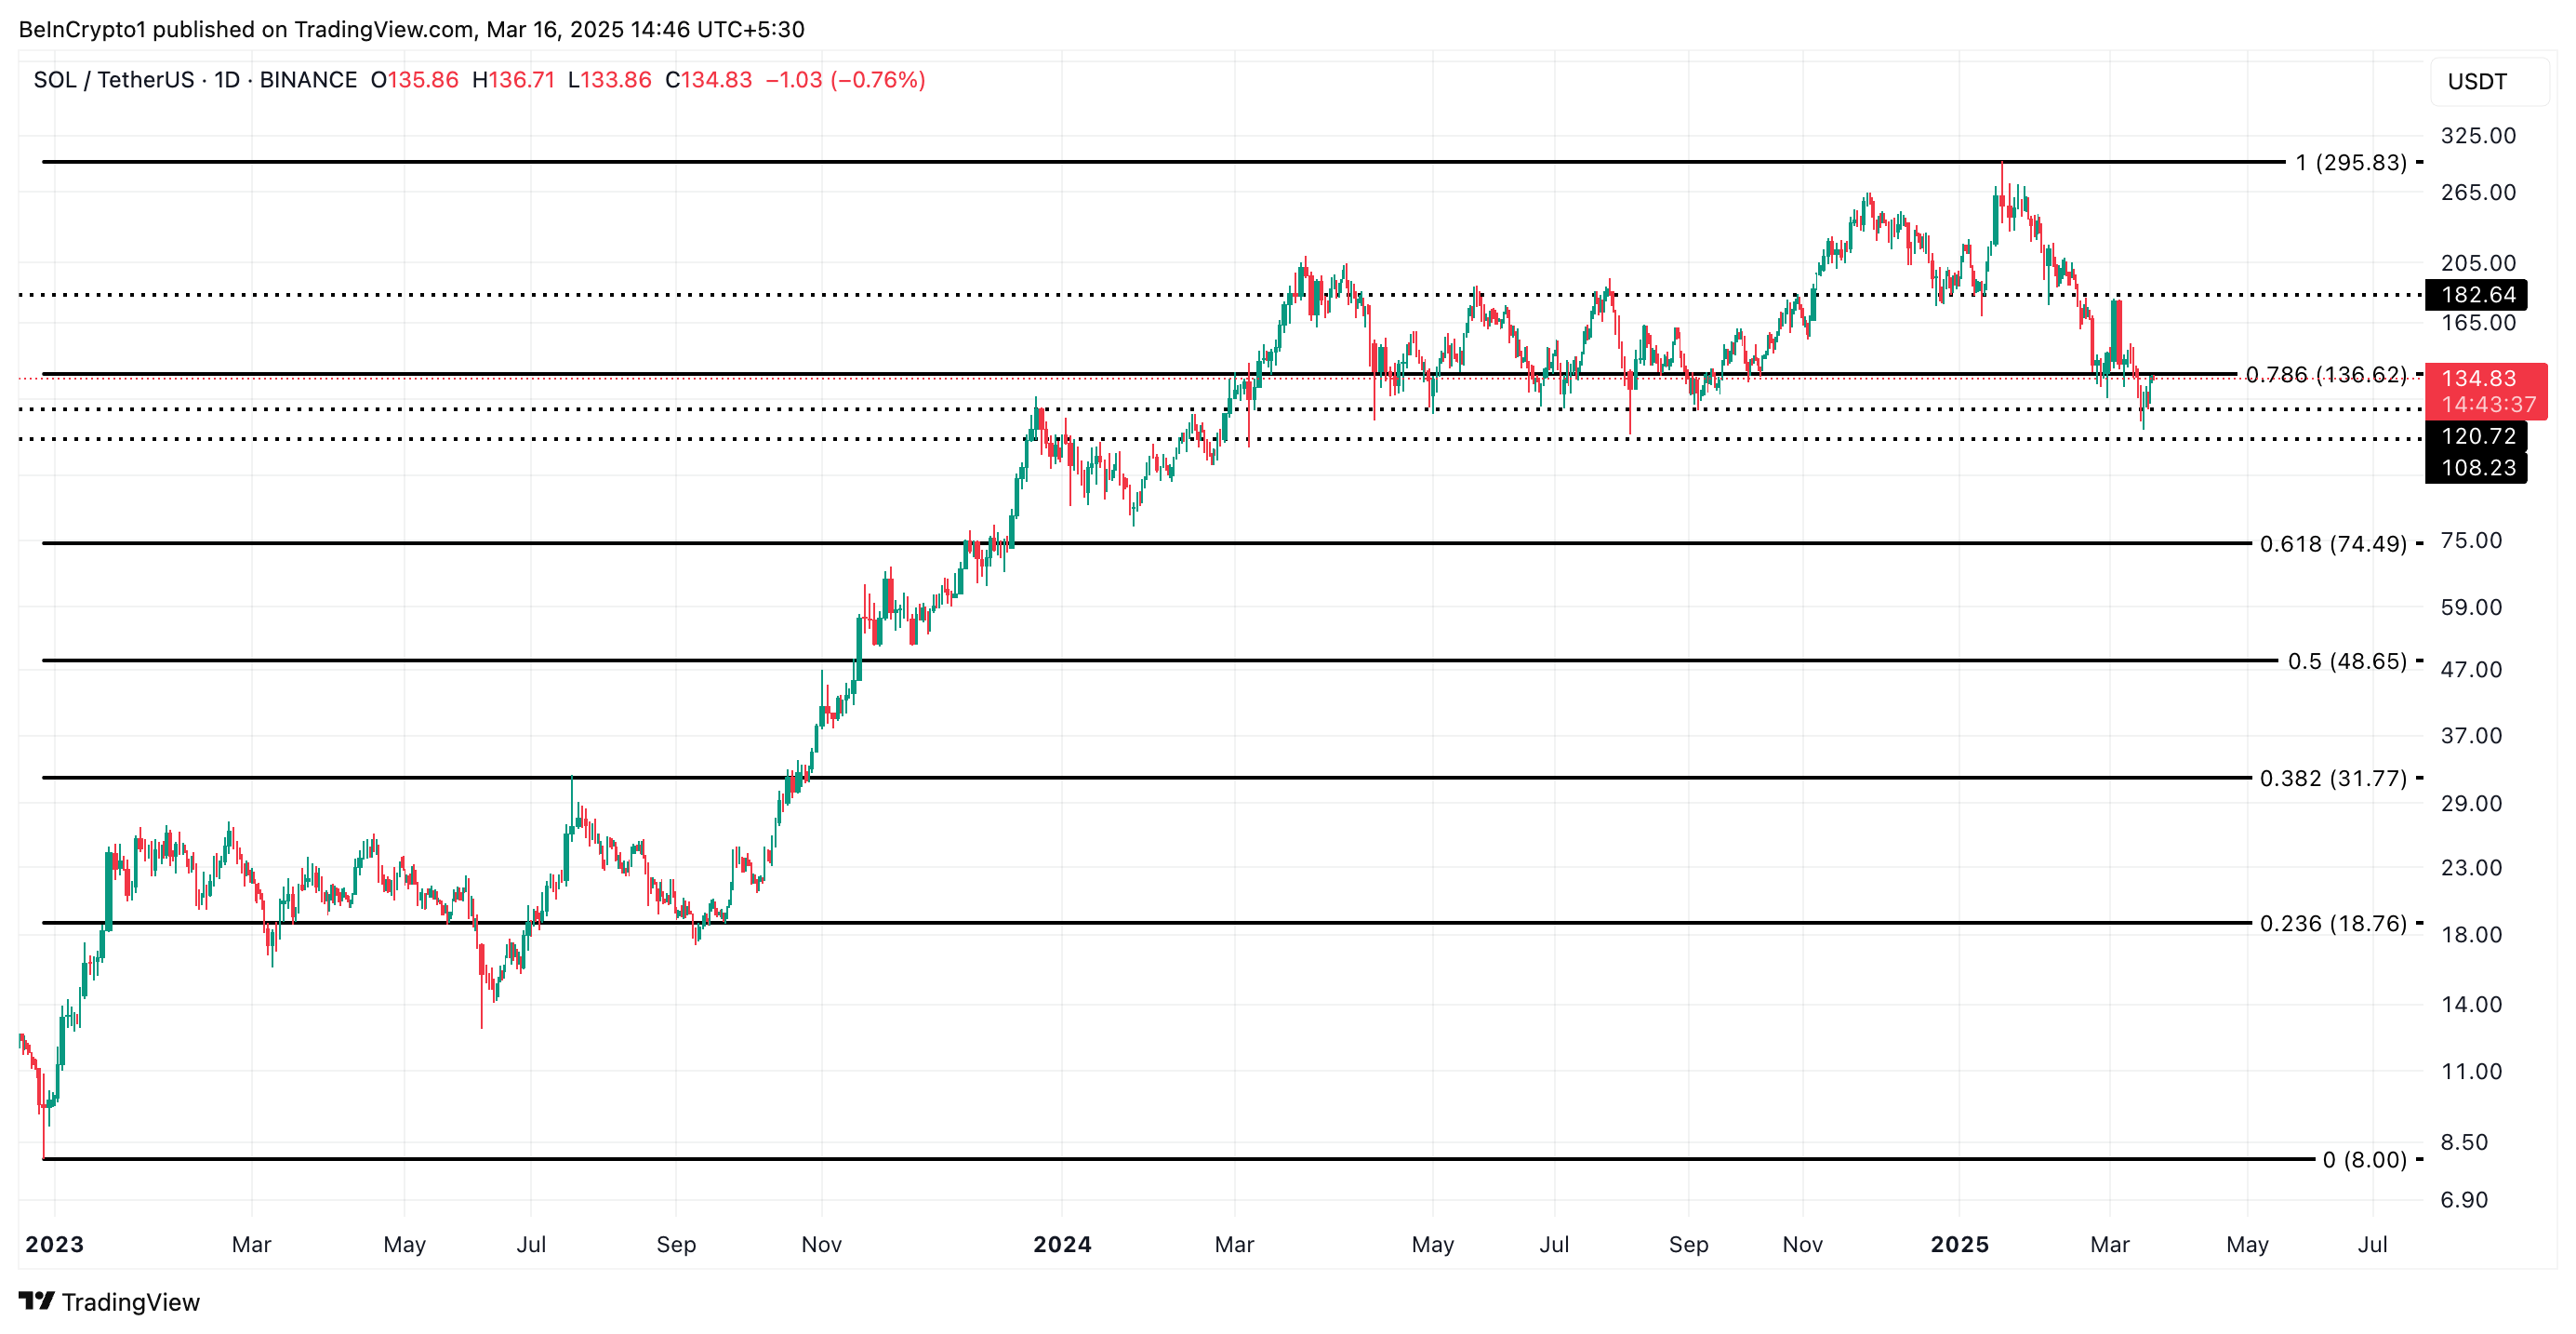The image size is (2576, 1334).
Task: Click the black 182.64 price tag
Action: click(x=2478, y=295)
